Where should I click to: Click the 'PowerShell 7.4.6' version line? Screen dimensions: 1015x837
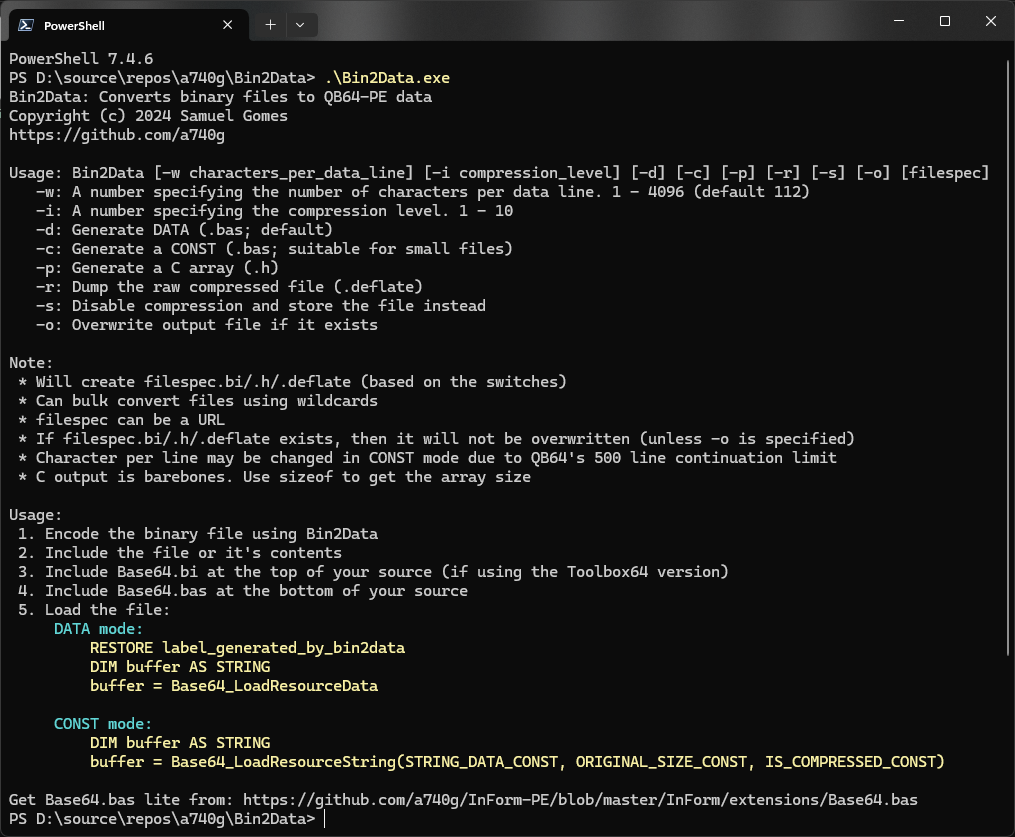[81, 59]
